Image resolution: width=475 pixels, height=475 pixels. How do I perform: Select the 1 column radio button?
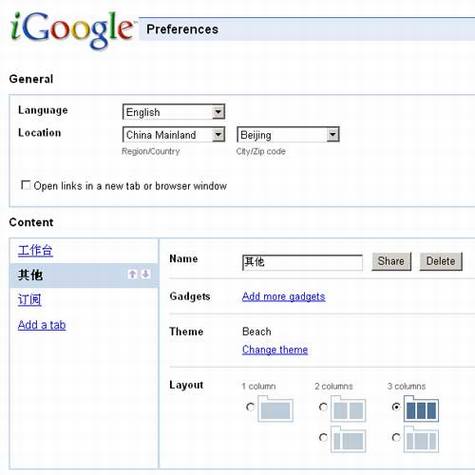pos(250,407)
